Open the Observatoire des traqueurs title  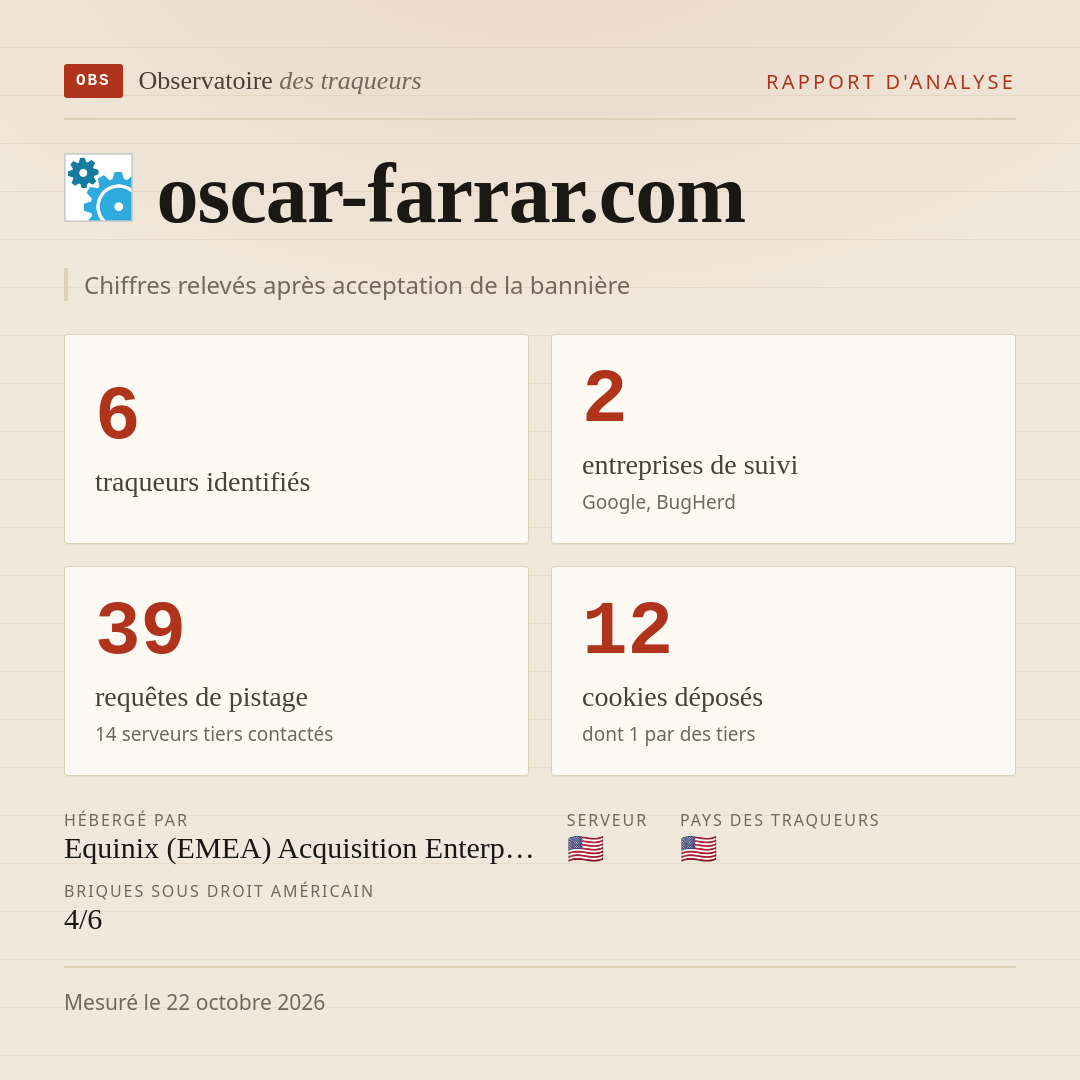pyautogui.click(x=280, y=81)
